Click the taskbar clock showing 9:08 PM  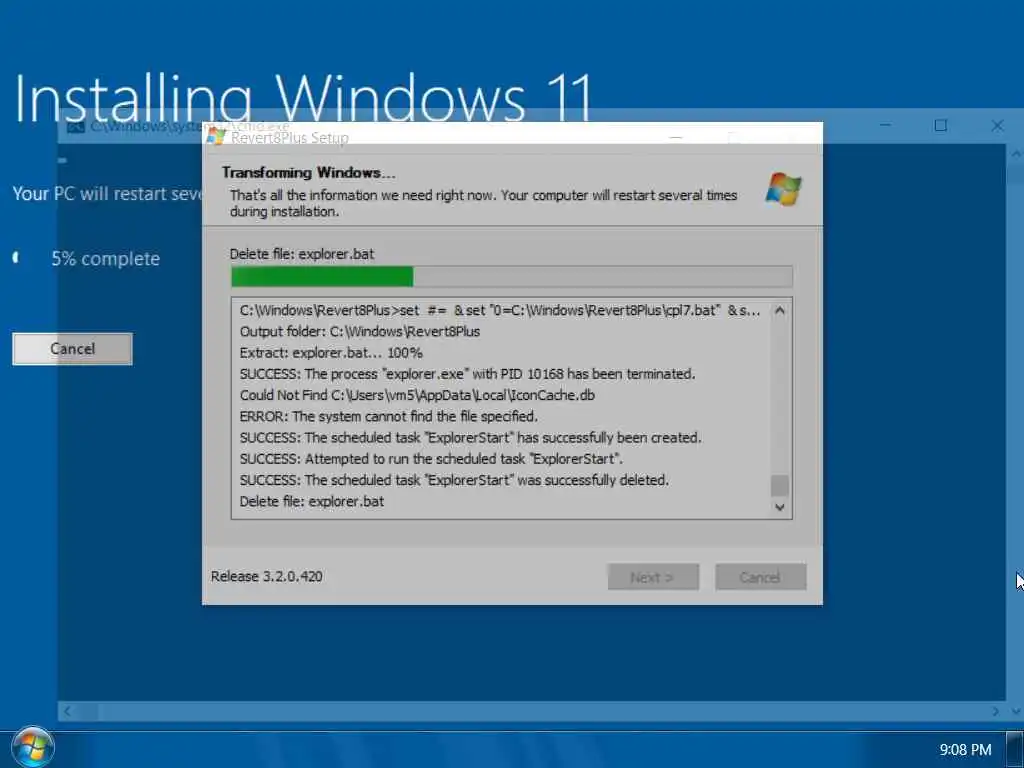(x=965, y=750)
